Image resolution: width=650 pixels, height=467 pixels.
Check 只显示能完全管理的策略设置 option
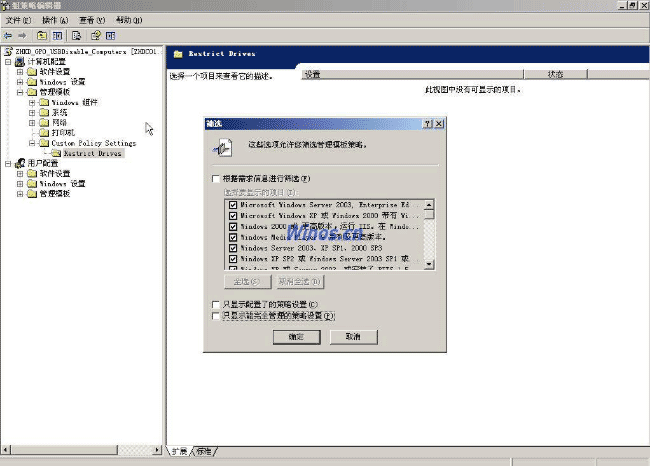tap(216, 316)
